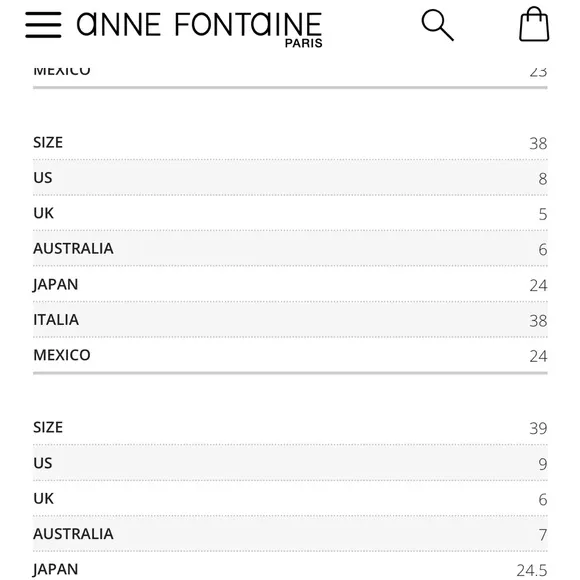
Task: Open the shopping bag cart
Action: point(534,24)
